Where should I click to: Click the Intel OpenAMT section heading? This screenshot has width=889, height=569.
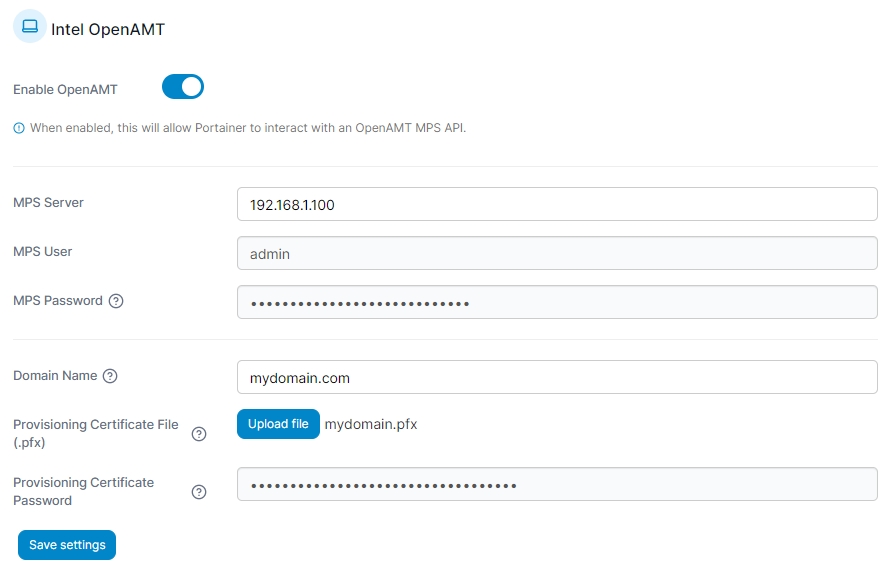(108, 29)
